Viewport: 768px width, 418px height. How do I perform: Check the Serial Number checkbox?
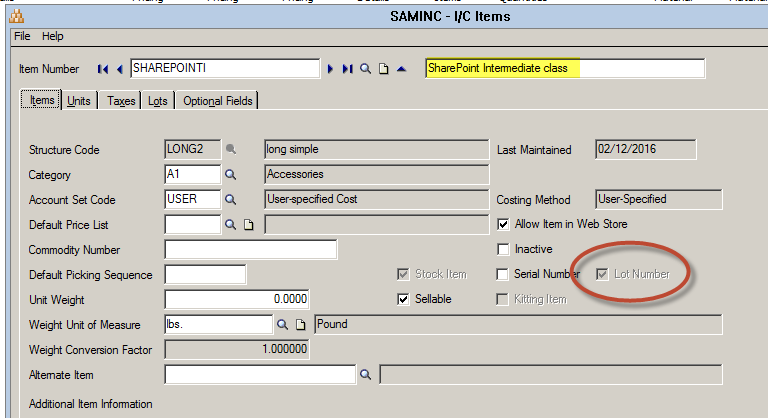503,274
